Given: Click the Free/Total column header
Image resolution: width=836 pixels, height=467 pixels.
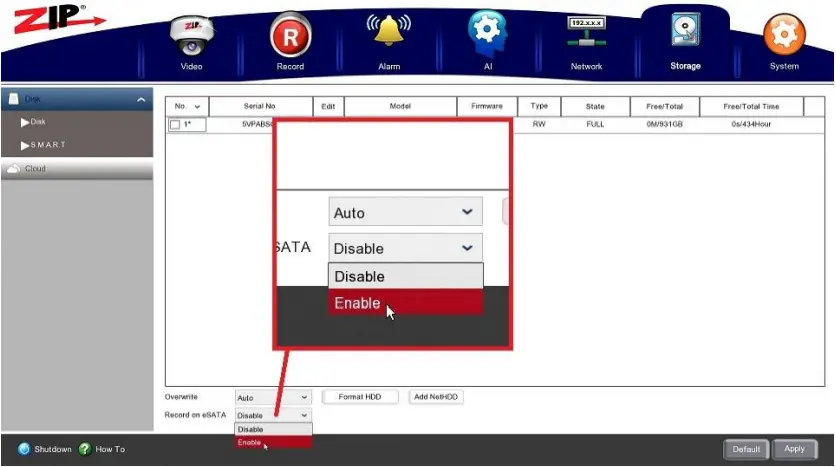Looking at the screenshot, I should click(664, 107).
